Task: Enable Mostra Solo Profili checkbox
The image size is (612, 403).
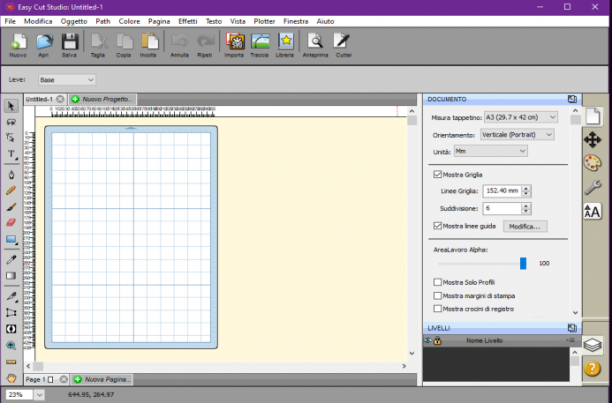Action: coord(438,282)
